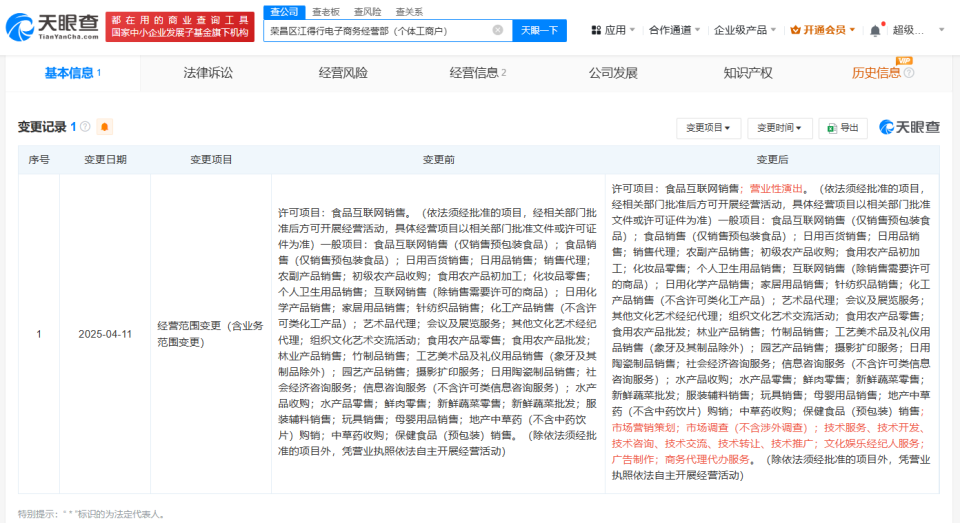Viewport: 960px width, 523px height.
Task: Open the notification bell in the header
Action: [x=875, y=30]
